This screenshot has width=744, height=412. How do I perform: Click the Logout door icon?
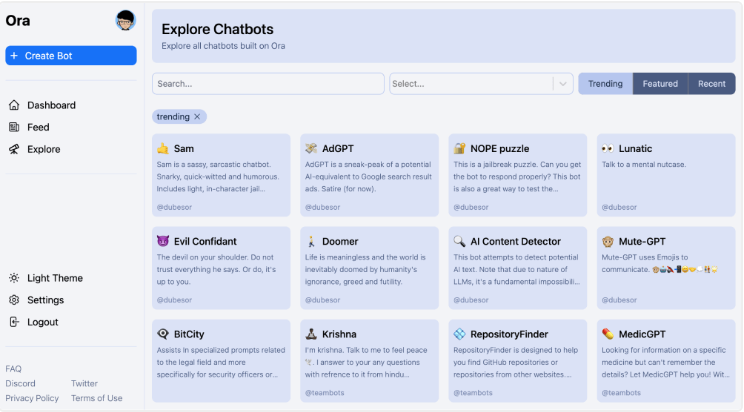14,322
